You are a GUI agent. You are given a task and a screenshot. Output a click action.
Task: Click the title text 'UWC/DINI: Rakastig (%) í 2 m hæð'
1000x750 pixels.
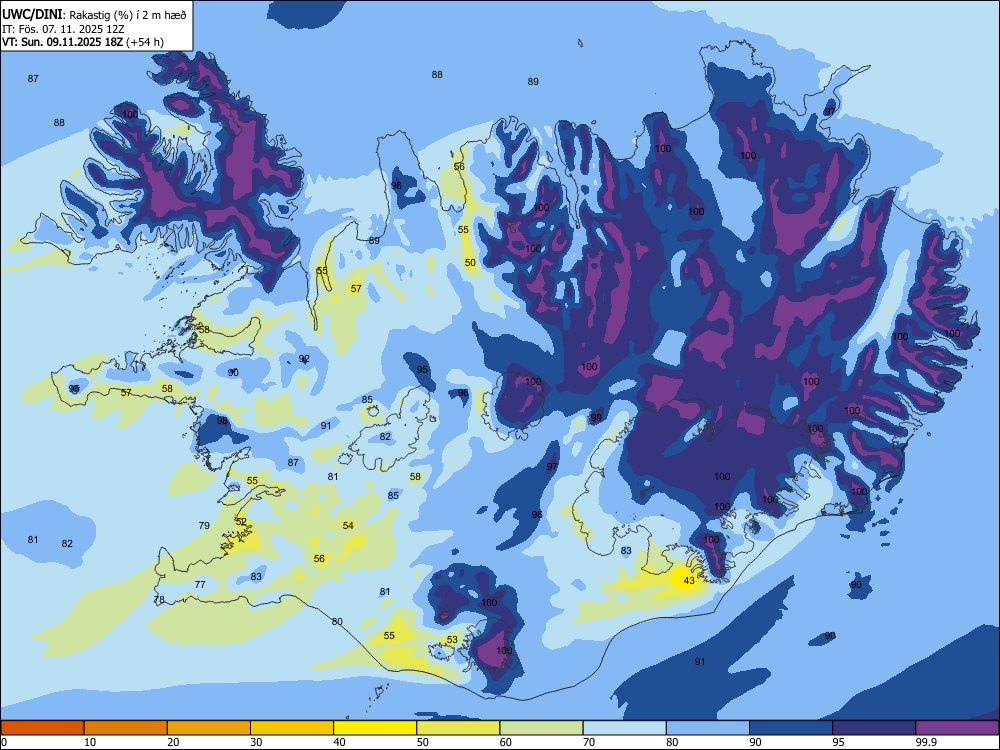[94, 15]
